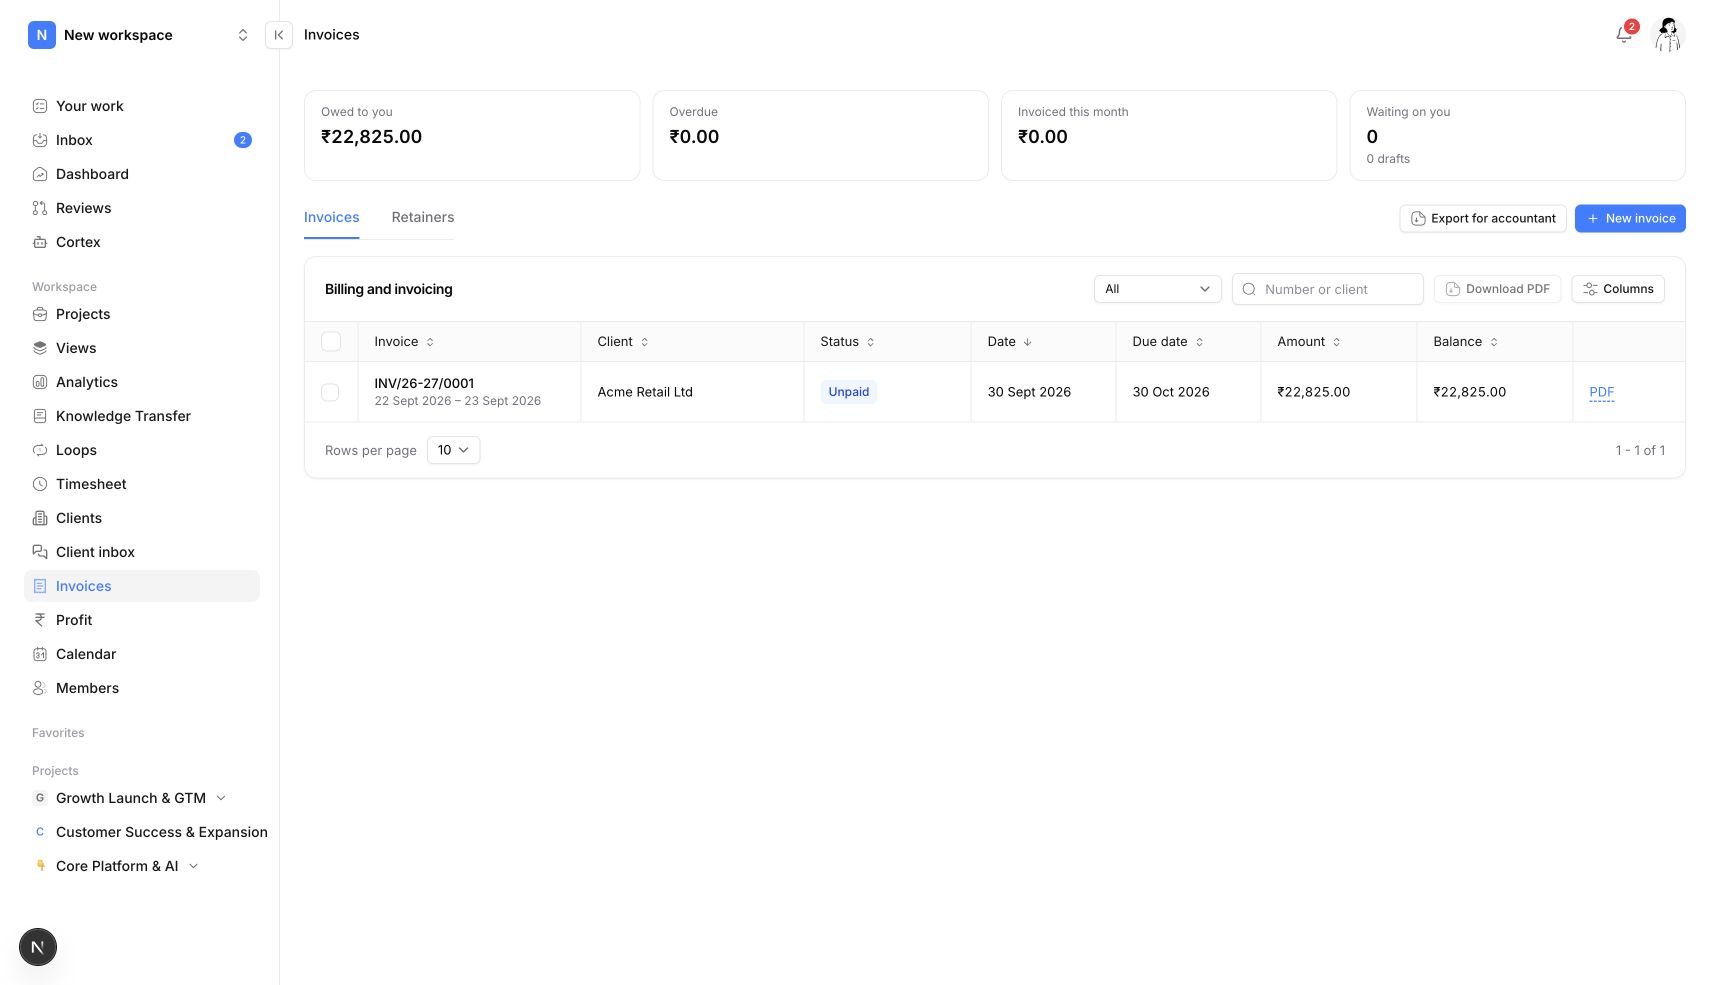Open Knowledge Transfer in the sidebar
Image resolution: width=1710 pixels, height=985 pixels.
click(x=142, y=416)
